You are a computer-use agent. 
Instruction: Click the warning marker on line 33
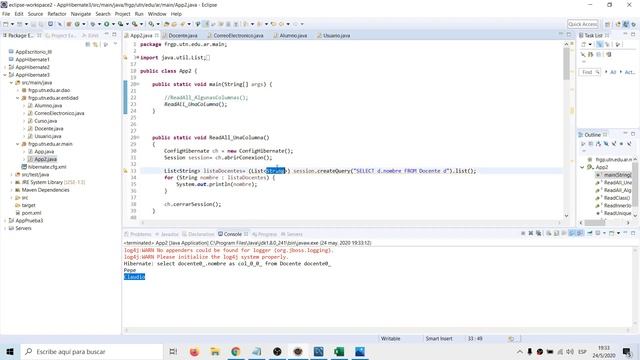[x=125, y=171]
